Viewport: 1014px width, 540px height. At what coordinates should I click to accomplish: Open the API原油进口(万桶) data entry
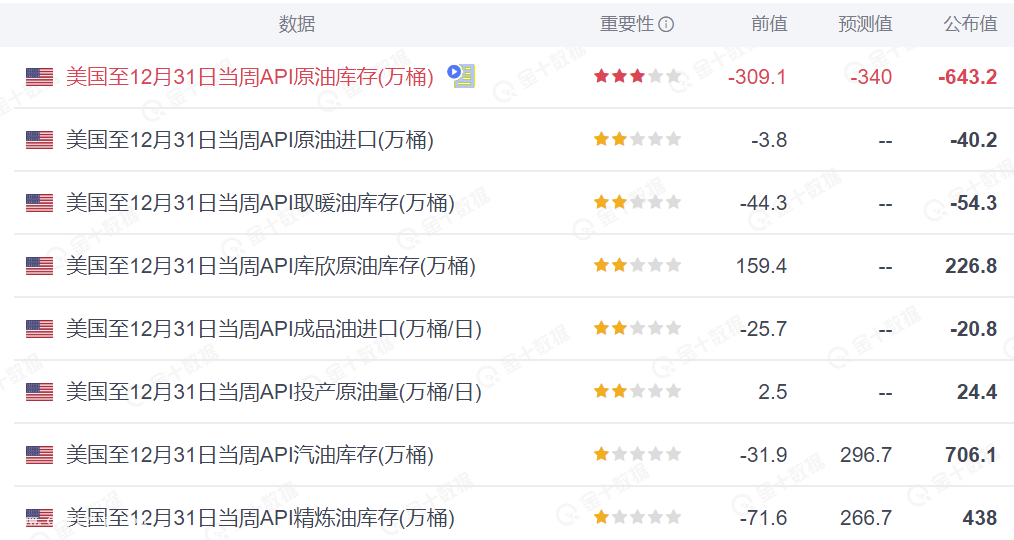pos(249,140)
